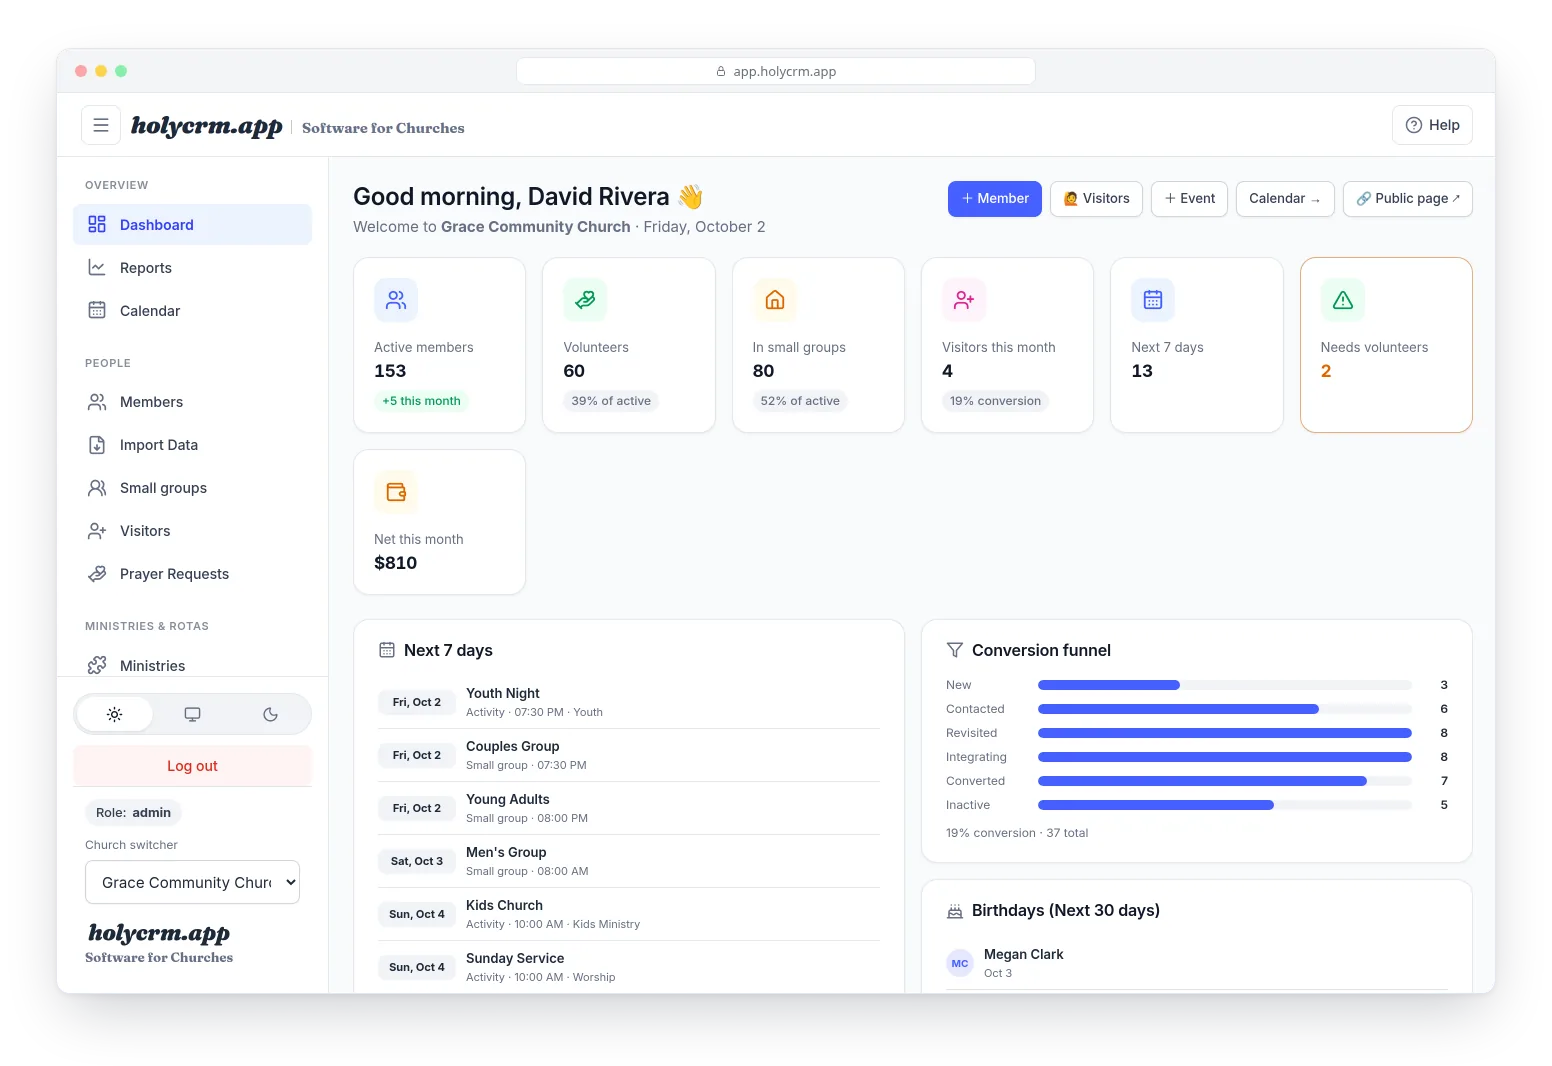Click the holycrm.app logo in header
Viewport: 1552px width, 1066px height.
pyautogui.click(x=207, y=126)
